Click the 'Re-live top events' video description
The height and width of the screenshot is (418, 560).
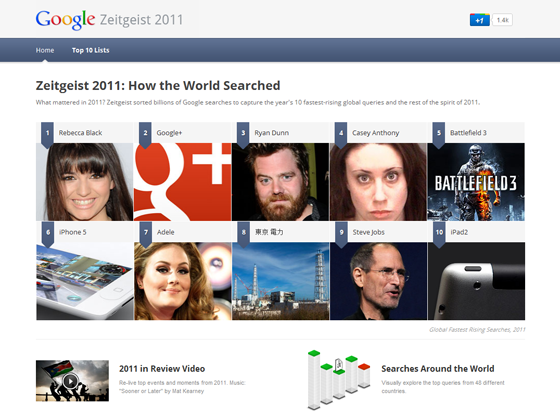[182, 387]
